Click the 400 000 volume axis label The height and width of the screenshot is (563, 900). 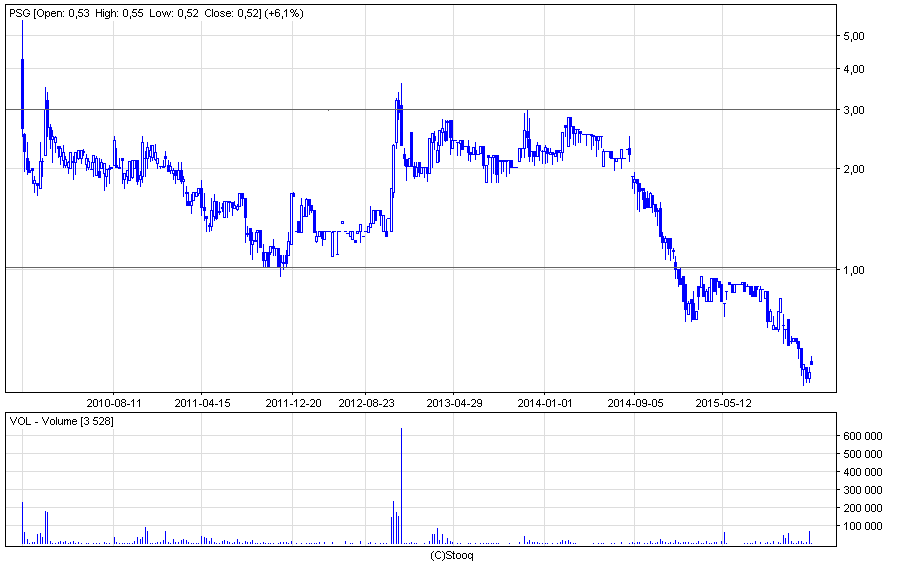pos(862,472)
